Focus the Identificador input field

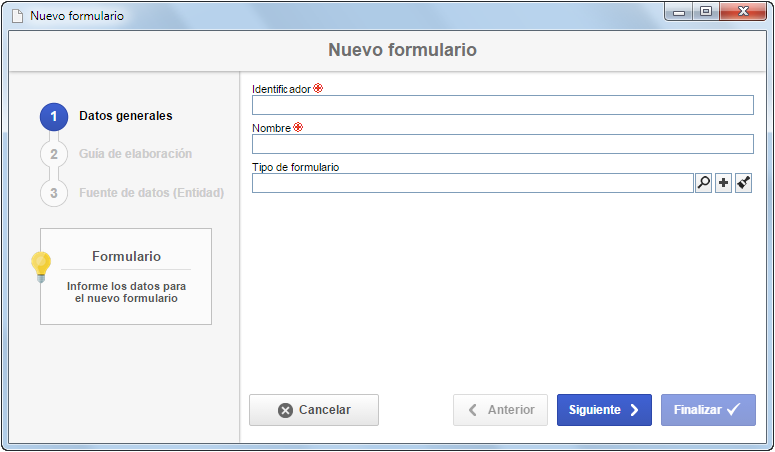click(x=503, y=105)
